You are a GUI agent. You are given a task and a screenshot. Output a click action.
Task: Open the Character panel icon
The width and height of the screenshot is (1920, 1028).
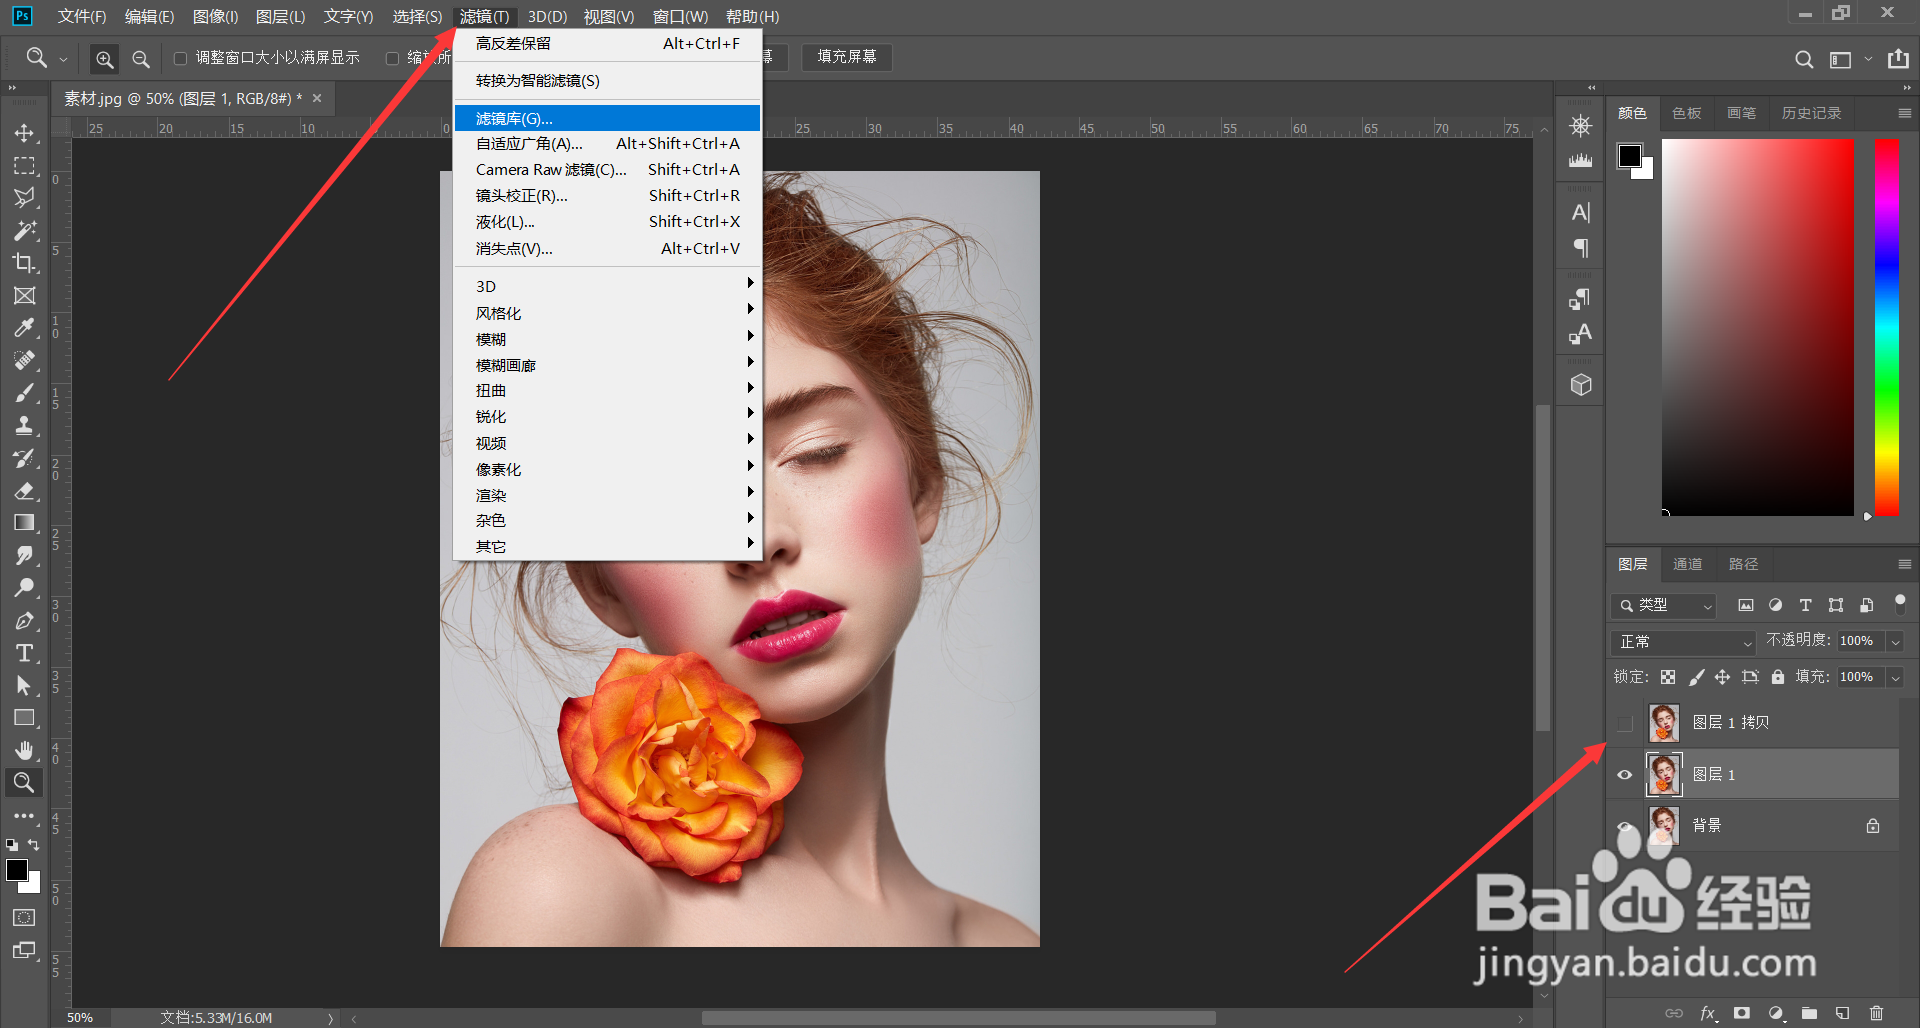point(1581,212)
